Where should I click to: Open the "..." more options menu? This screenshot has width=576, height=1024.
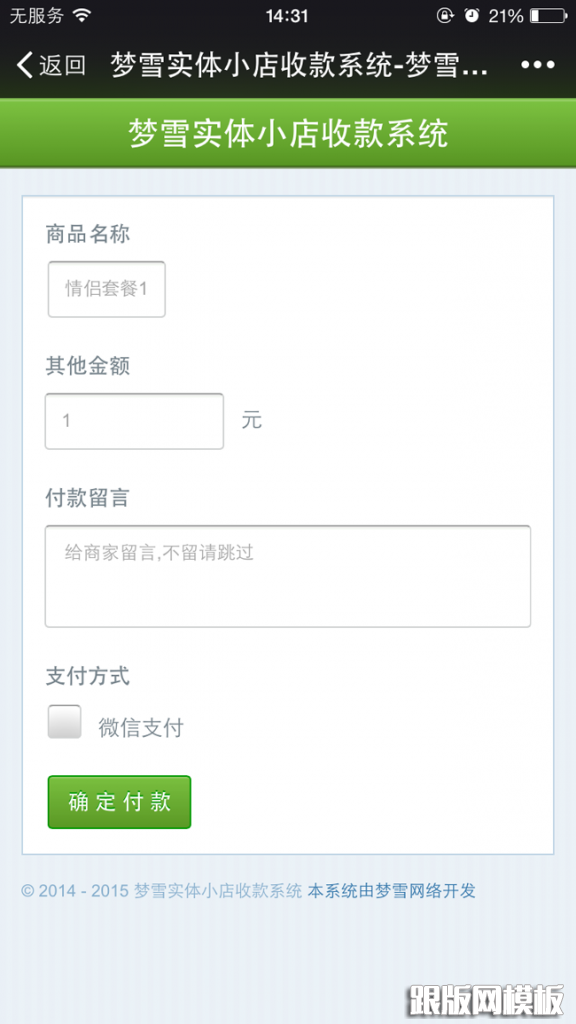538,63
